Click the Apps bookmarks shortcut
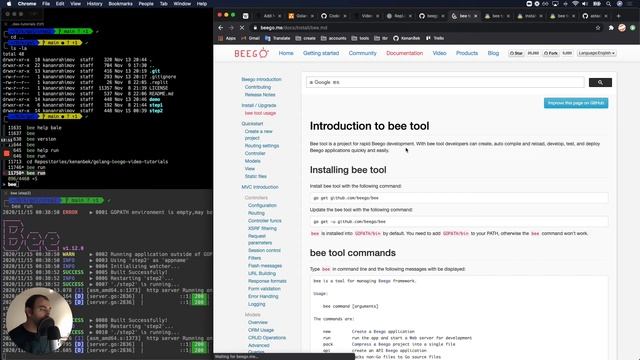Viewport: 640px width, 360px height. pyautogui.click(x=227, y=38)
